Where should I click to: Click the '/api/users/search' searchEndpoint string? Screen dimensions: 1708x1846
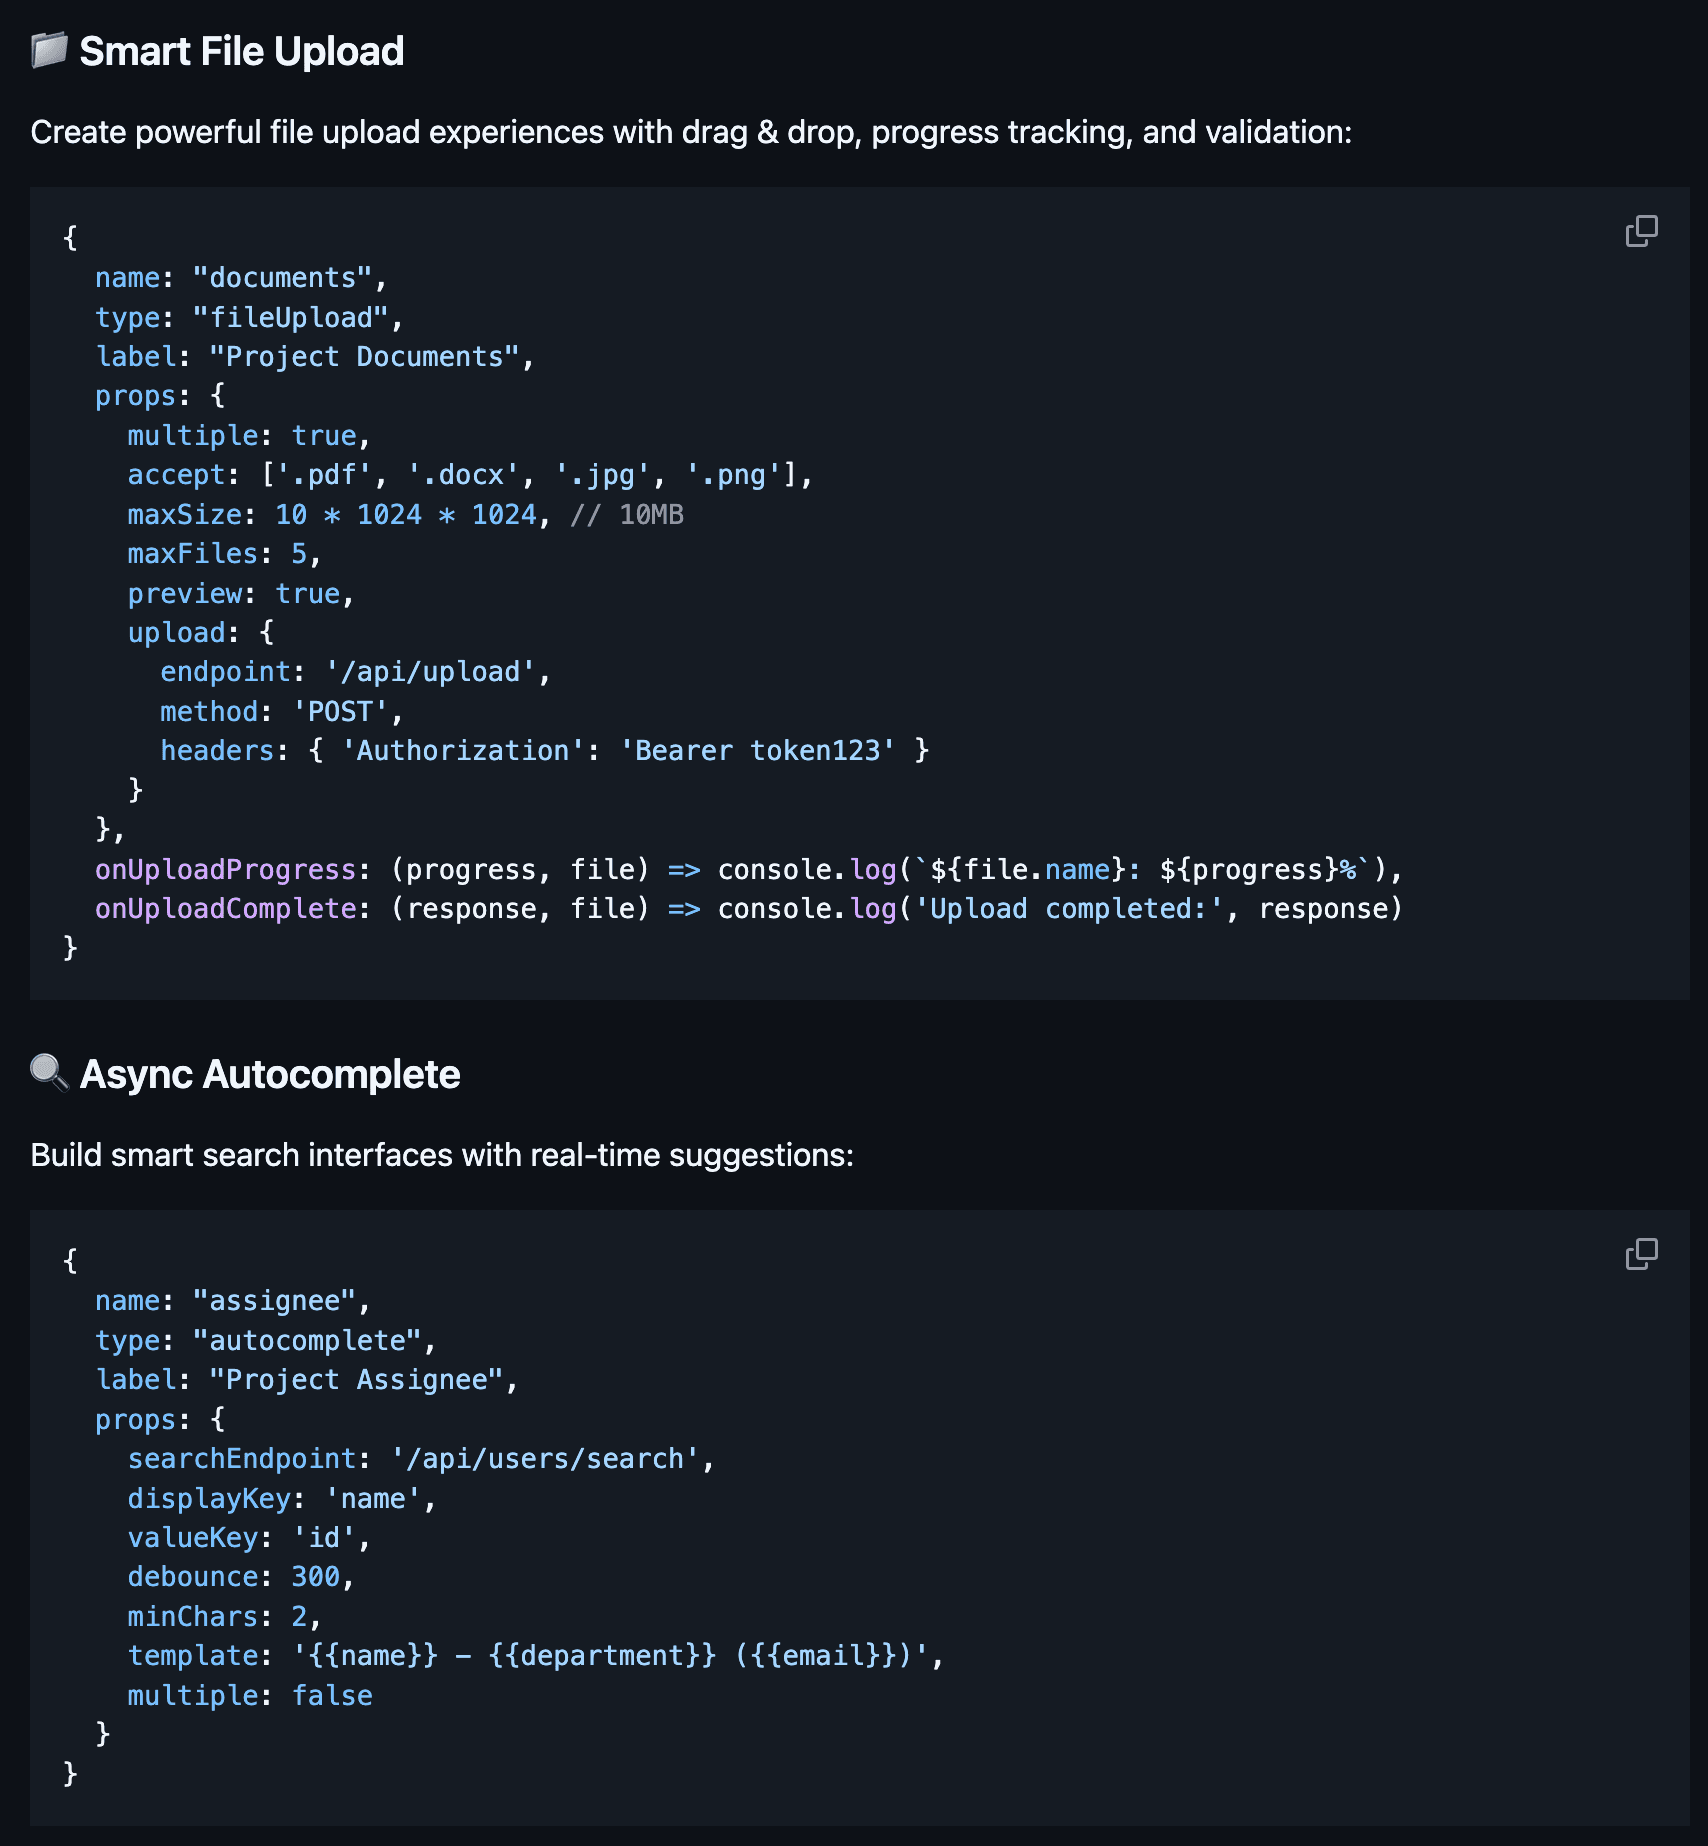(549, 1458)
